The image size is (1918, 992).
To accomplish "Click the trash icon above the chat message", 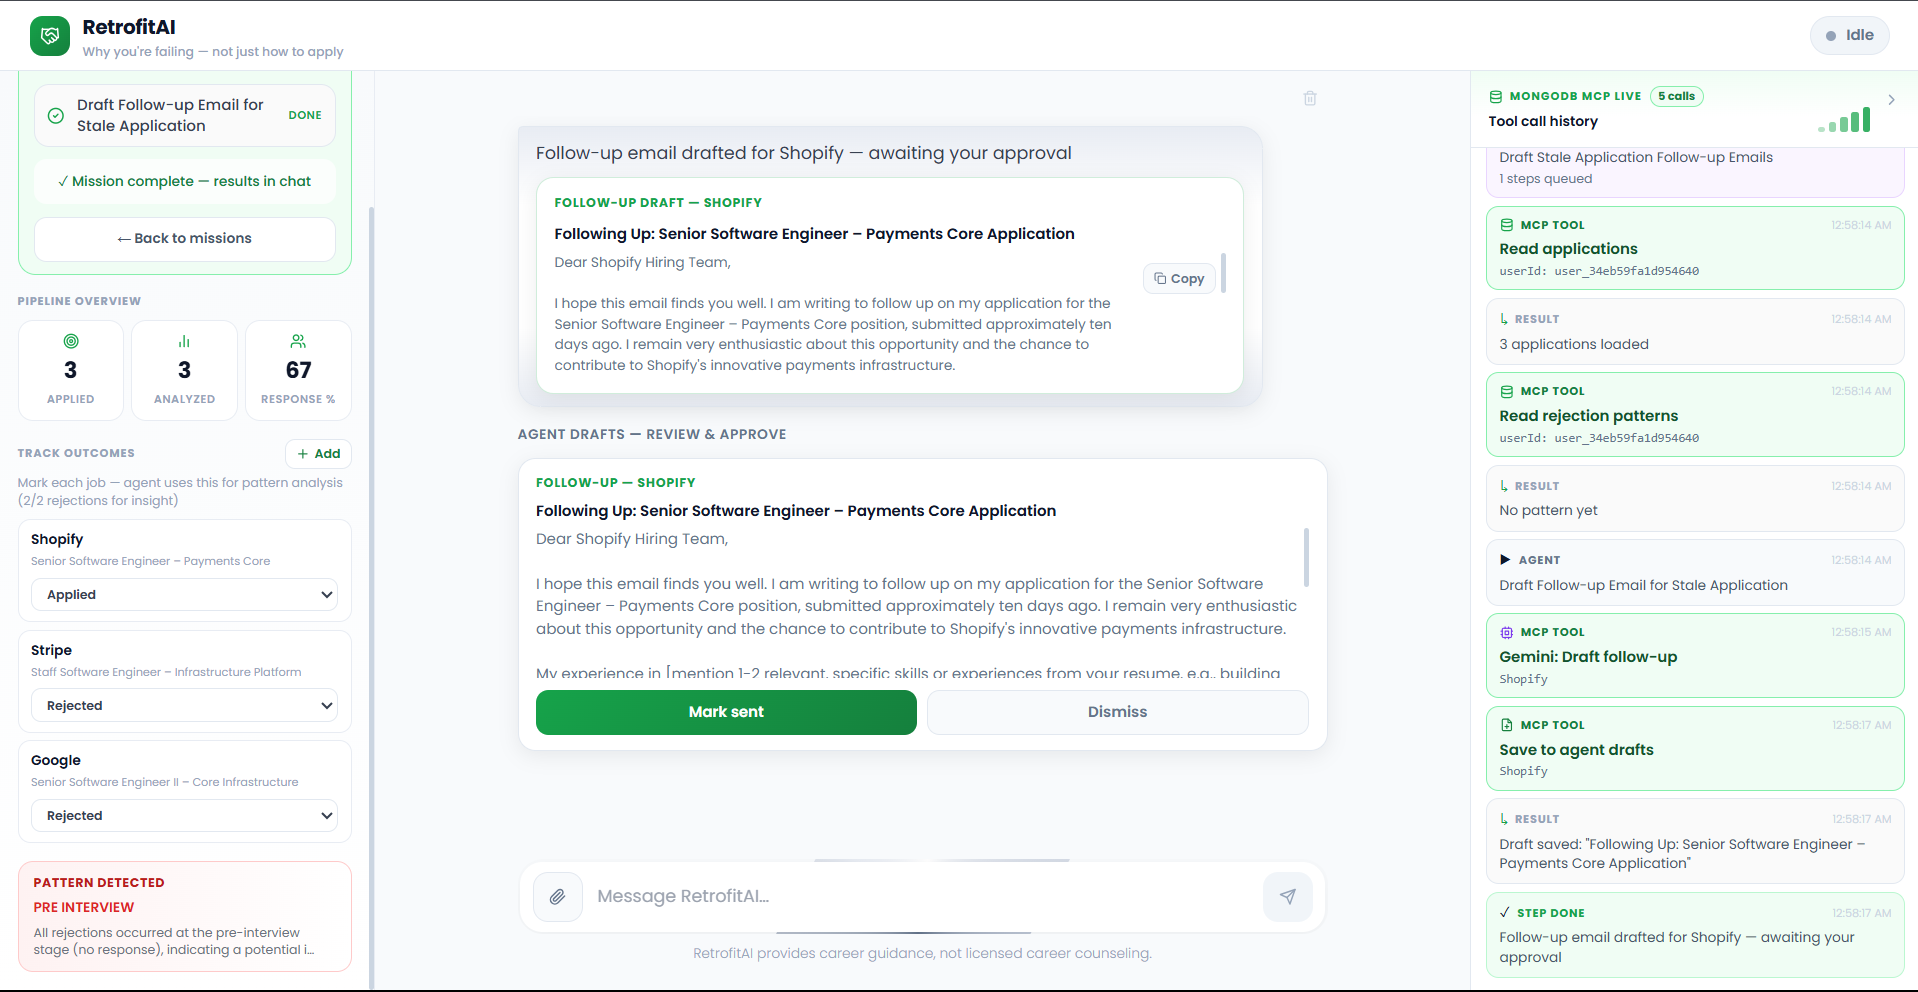I will [x=1310, y=98].
